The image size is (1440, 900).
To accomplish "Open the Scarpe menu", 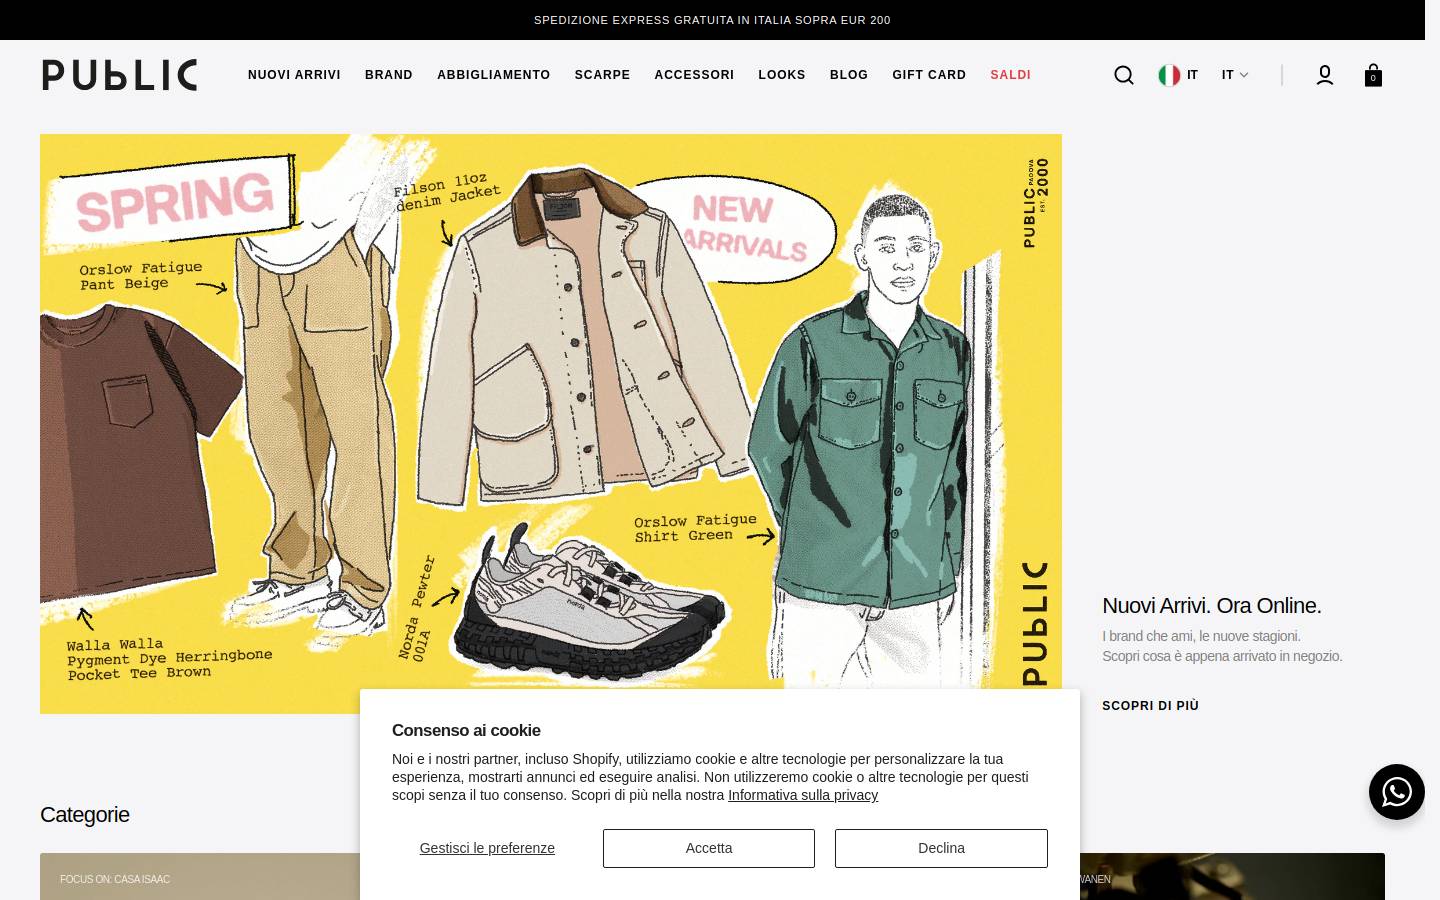I will 602,75.
